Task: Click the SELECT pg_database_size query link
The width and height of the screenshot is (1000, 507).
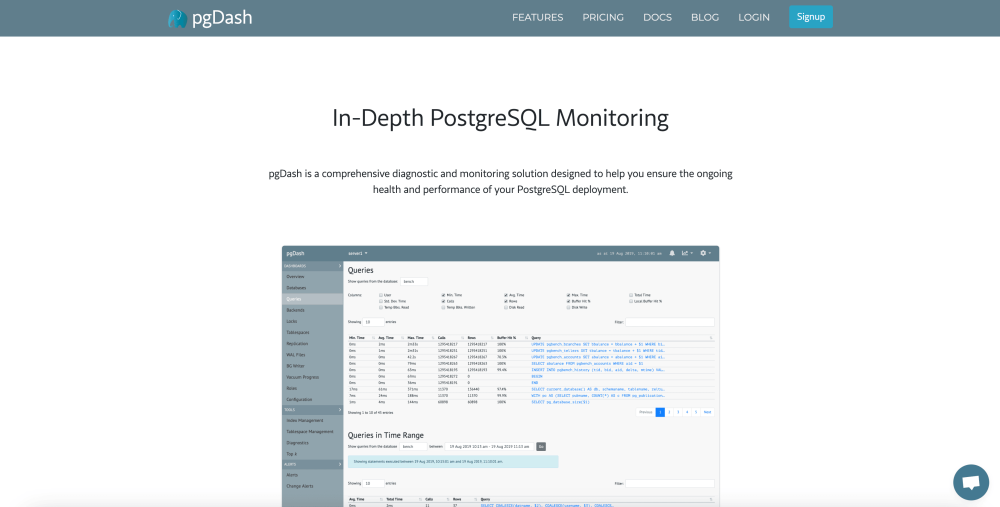Action: click(x=561, y=402)
